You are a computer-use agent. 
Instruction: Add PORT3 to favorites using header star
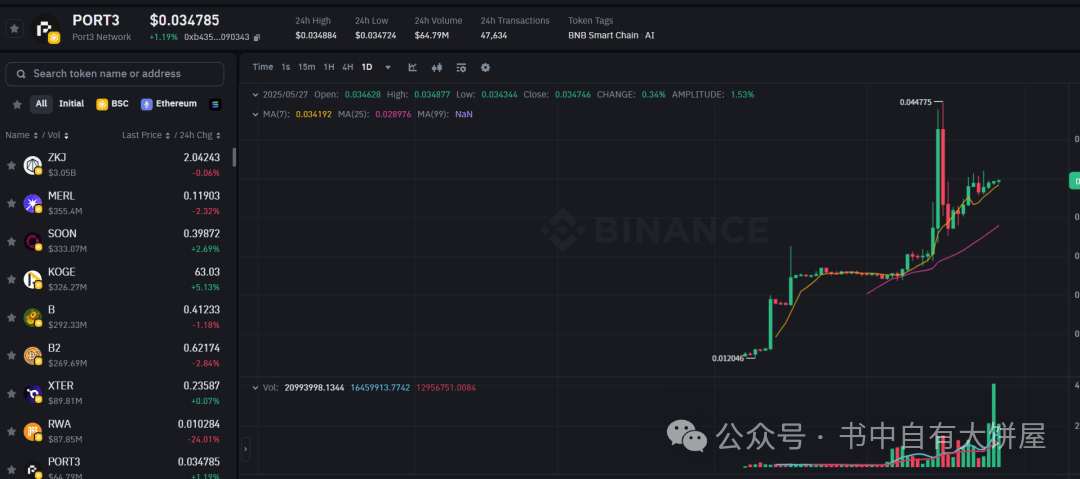coord(14,28)
